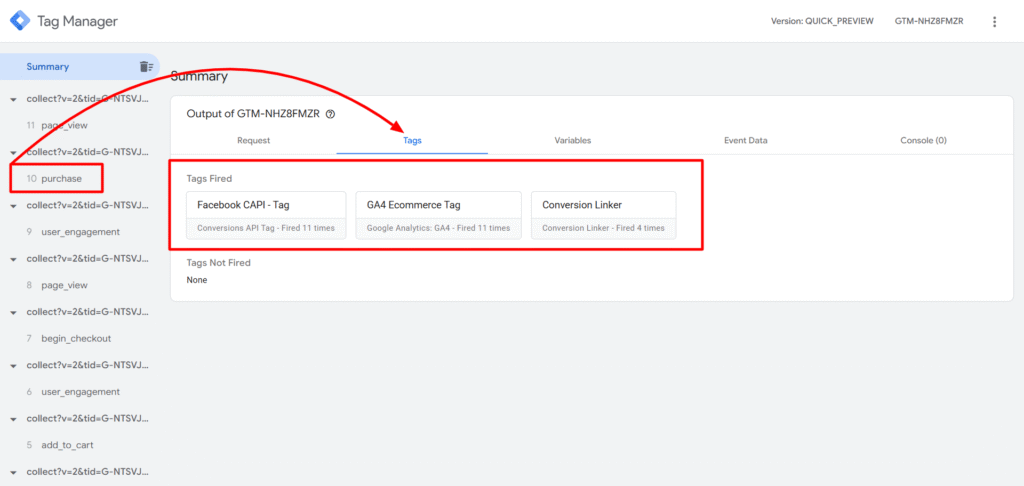
Task: Open the three-dot more options menu
Action: click(x=994, y=21)
